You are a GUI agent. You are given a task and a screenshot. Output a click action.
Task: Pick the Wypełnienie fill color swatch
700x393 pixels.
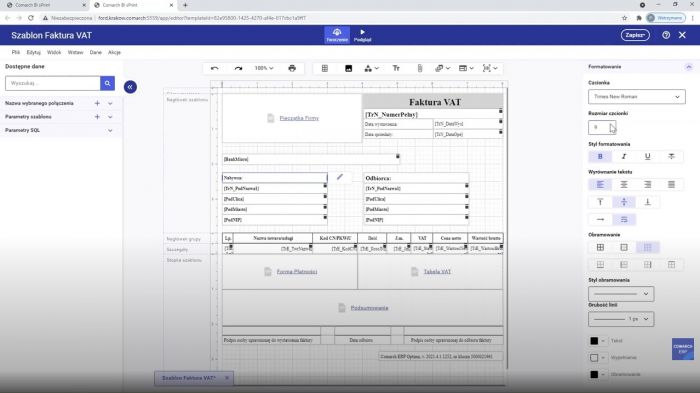594,358
